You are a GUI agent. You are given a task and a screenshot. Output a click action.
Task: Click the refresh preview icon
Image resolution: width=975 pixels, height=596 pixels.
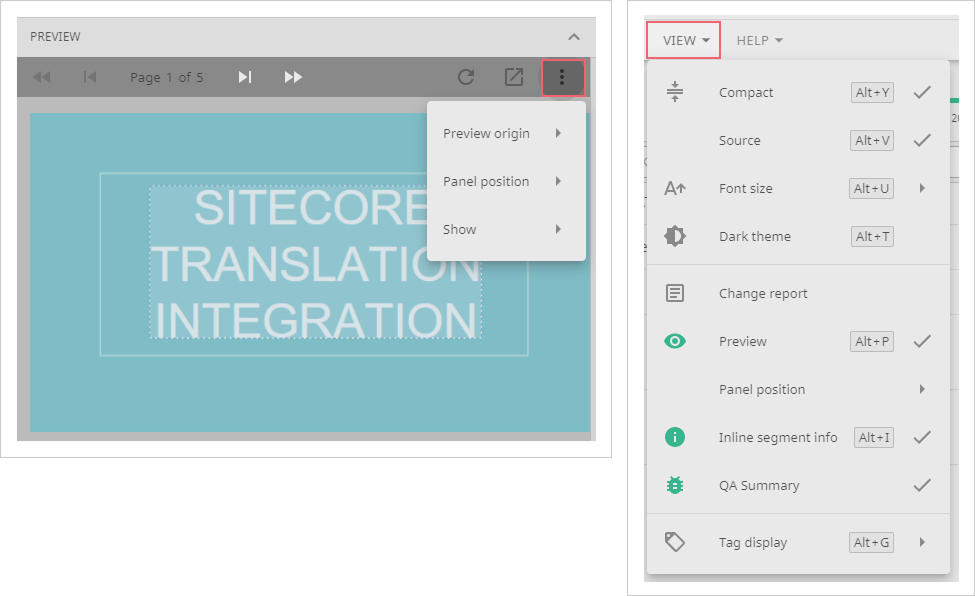[x=465, y=77]
